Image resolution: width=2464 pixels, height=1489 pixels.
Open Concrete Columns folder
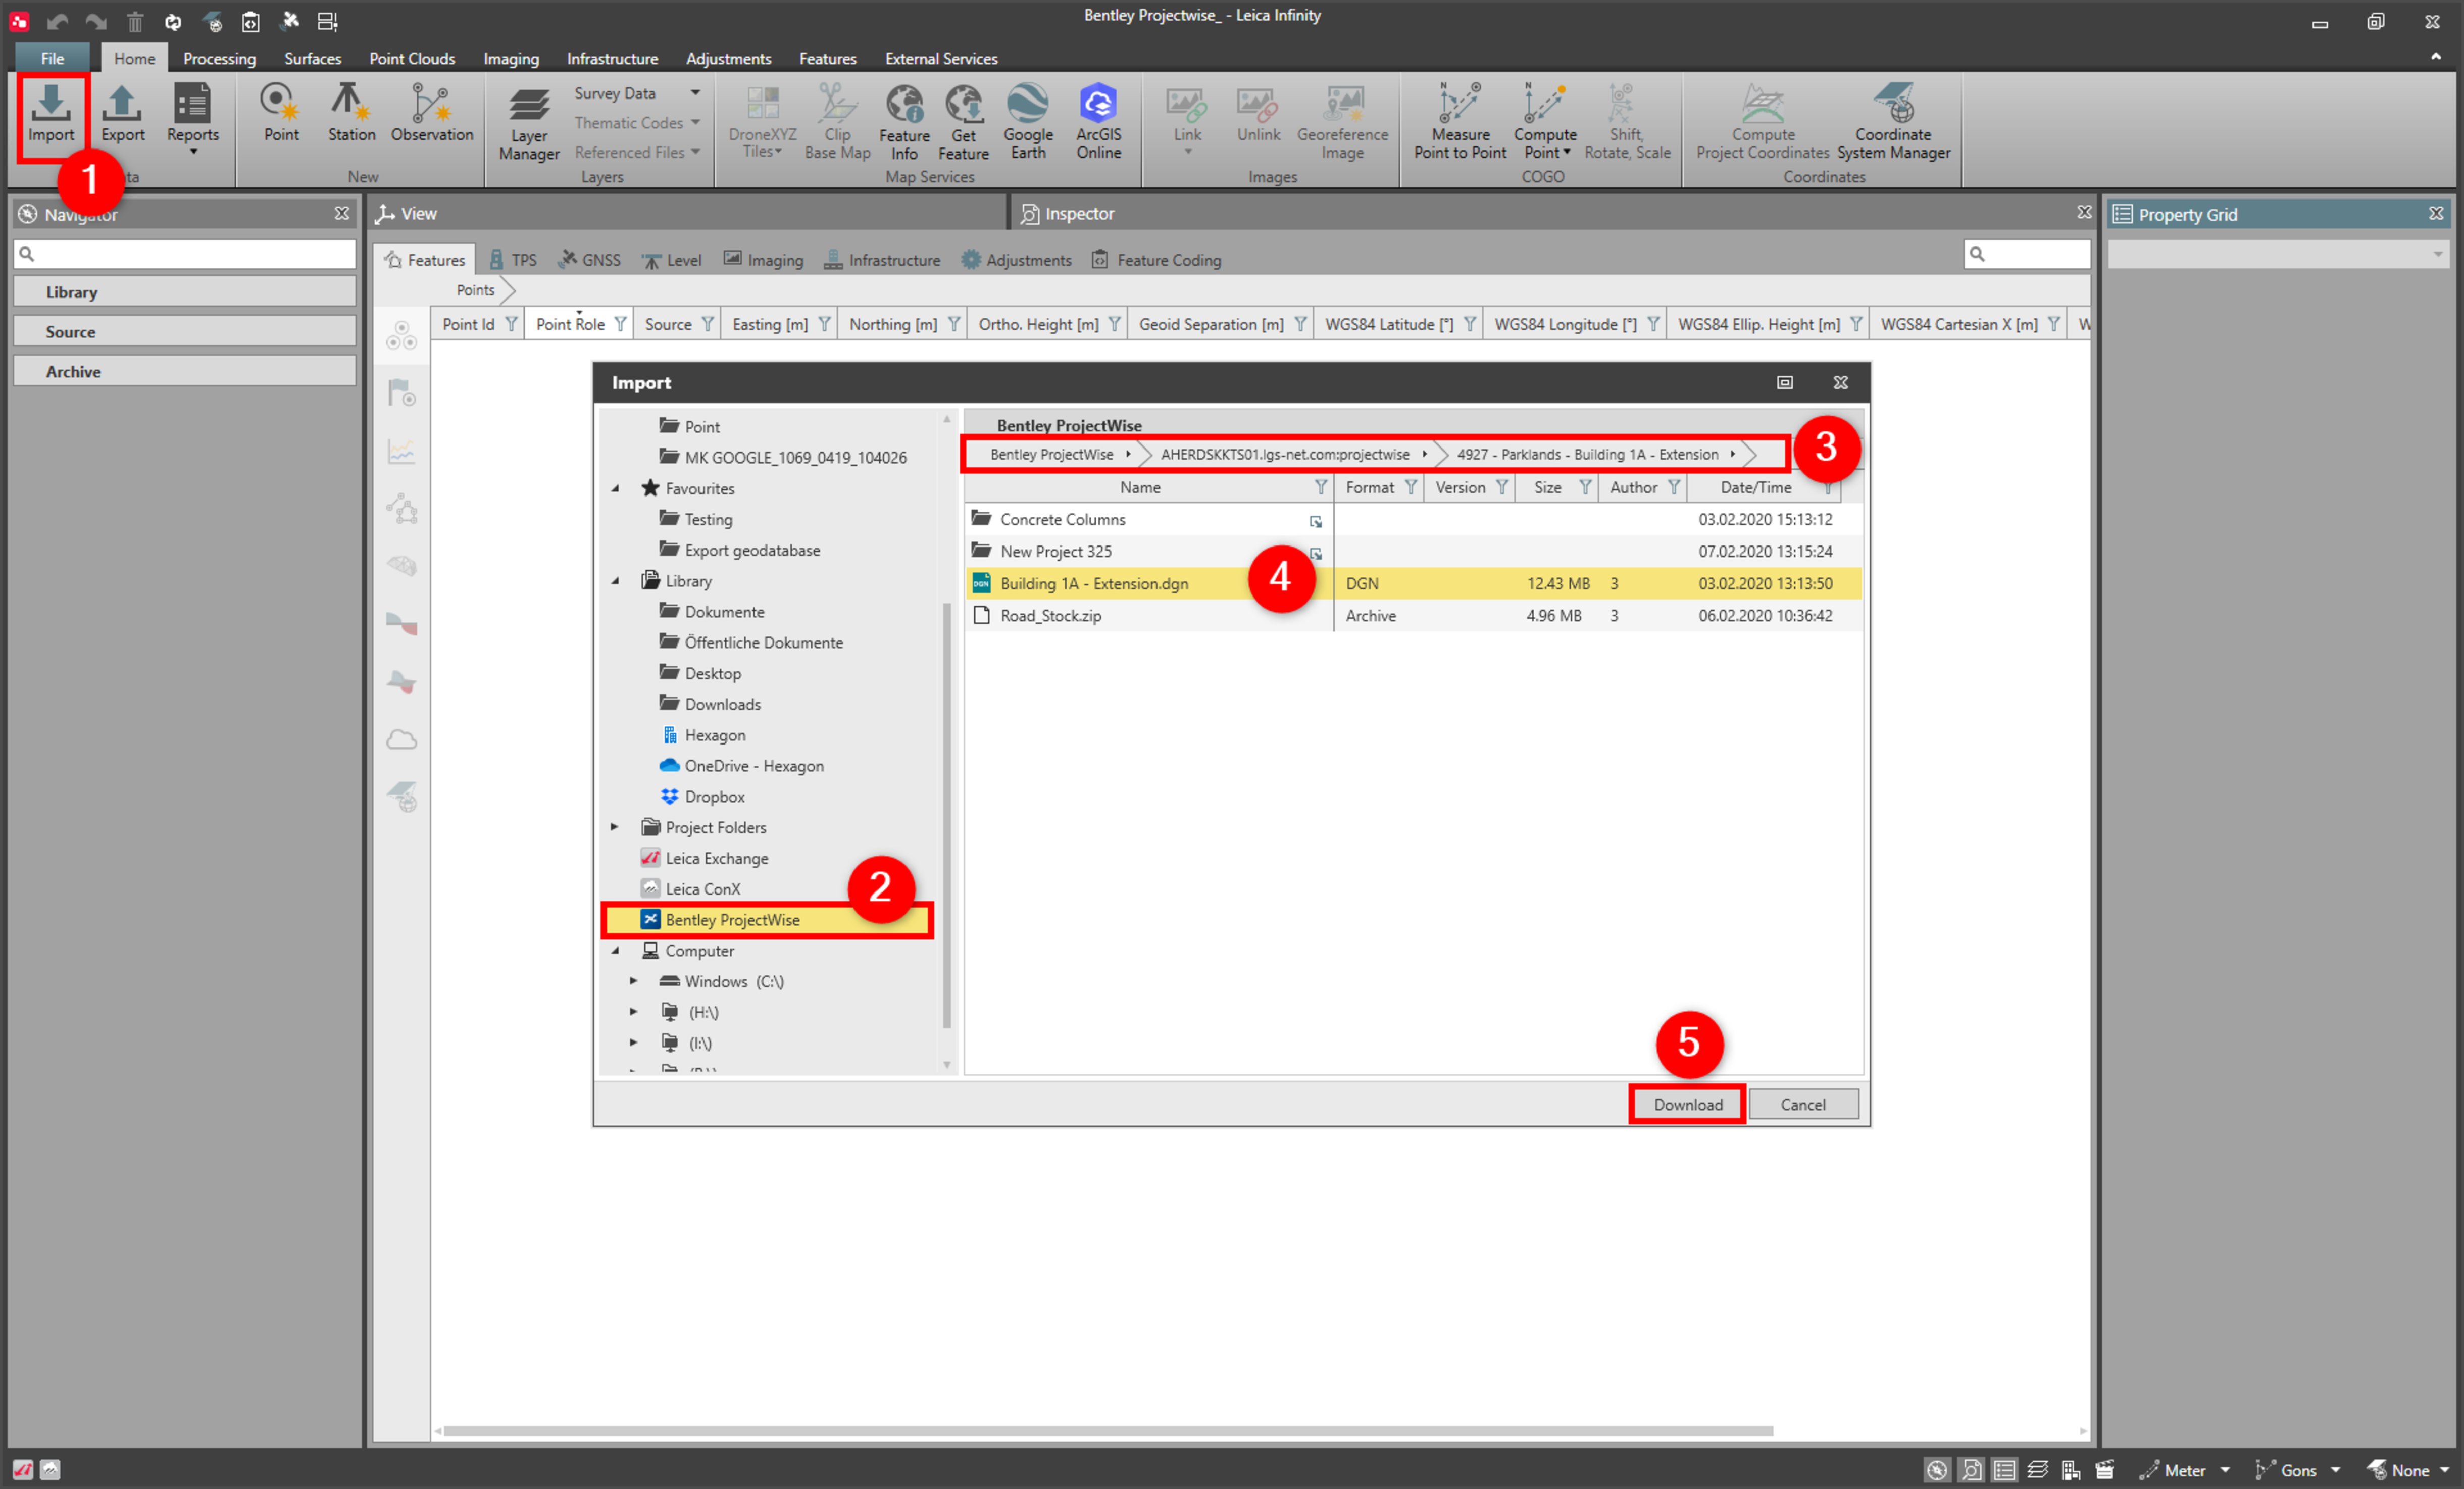point(1062,519)
